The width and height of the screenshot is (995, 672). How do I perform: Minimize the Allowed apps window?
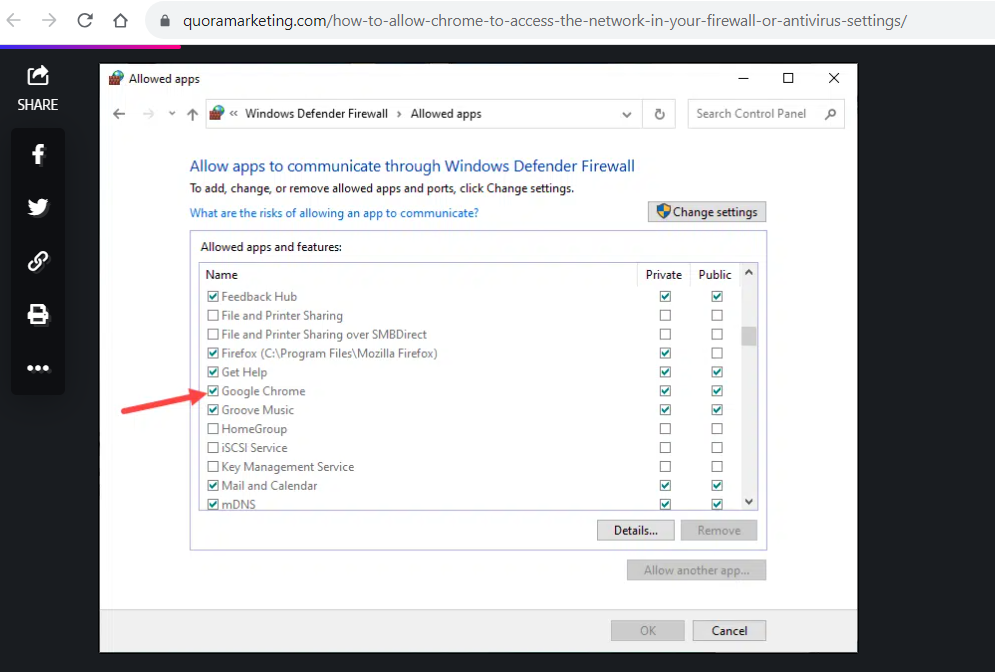(x=744, y=78)
